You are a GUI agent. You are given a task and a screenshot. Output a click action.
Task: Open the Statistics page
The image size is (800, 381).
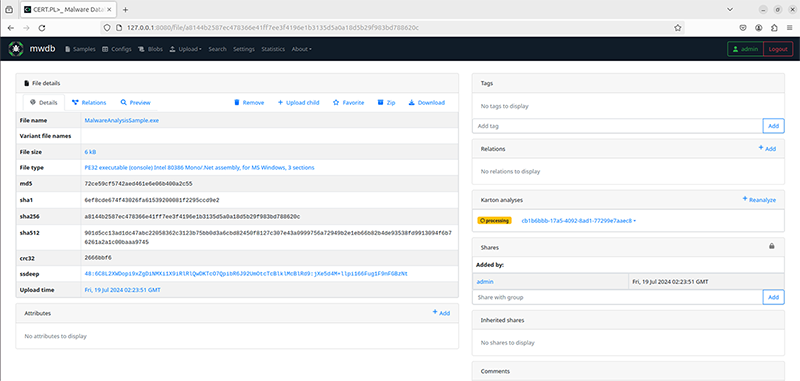click(x=273, y=49)
